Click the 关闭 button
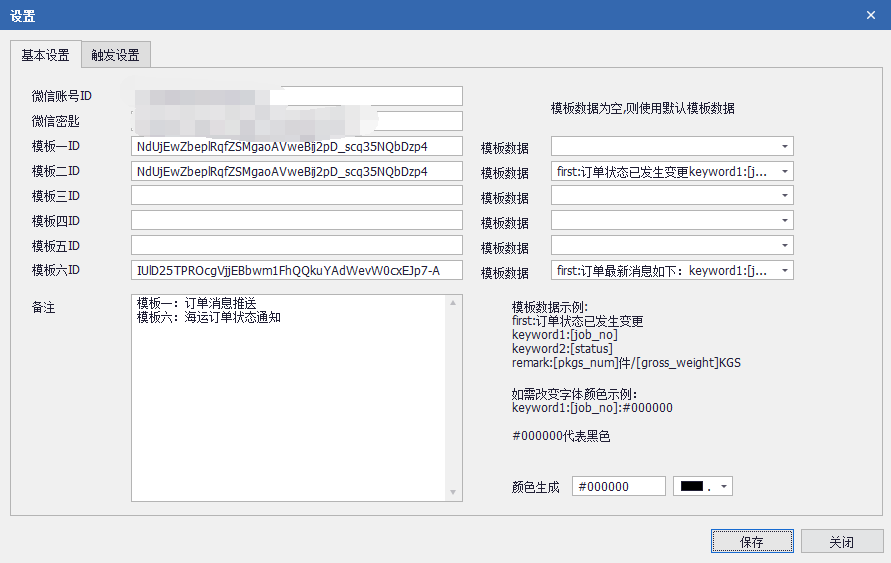Screen dimensions: 891x563 click(841, 541)
